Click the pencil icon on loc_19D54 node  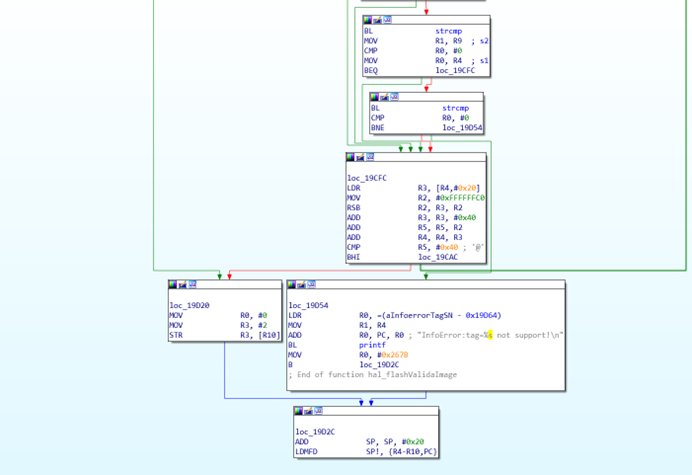[x=302, y=285]
